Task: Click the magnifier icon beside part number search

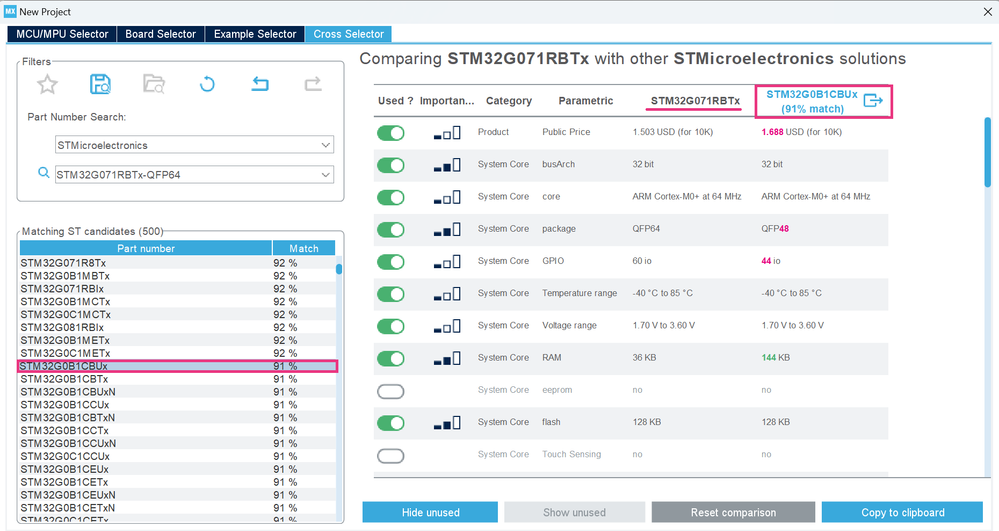Action: click(x=43, y=173)
